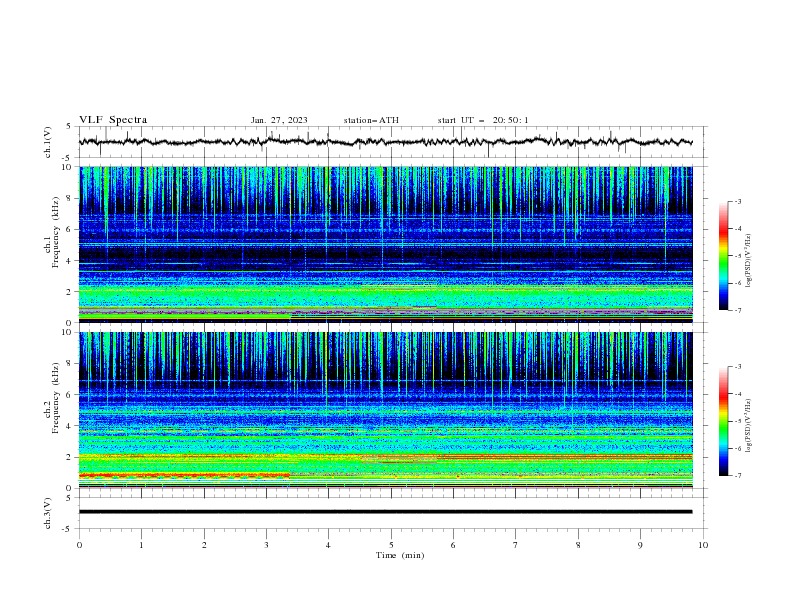792x612 pixels.
Task: Click the thick black ch.3 voltage trace
Action: (385, 512)
